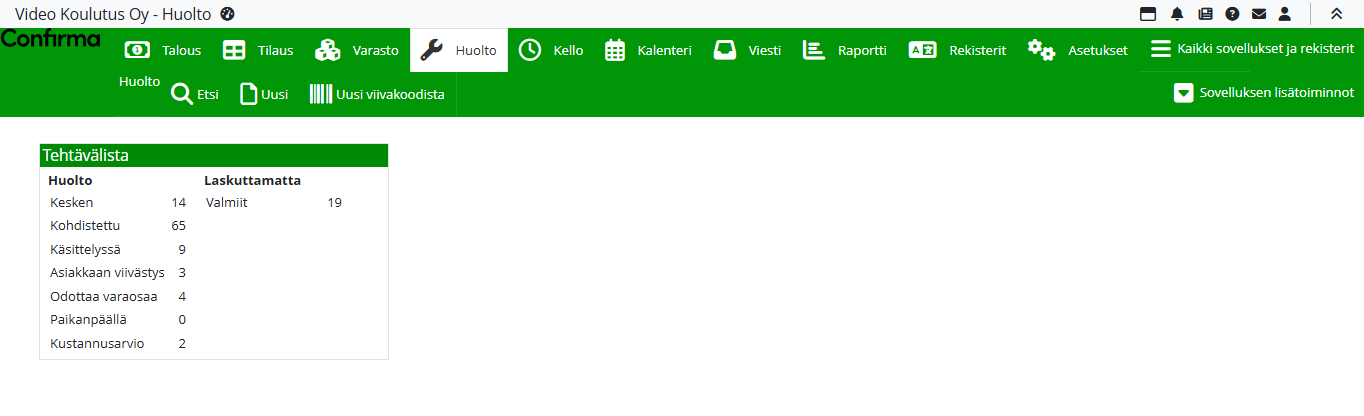Create new with Uusi viivakoodista
The image size is (1364, 416).
point(377,95)
